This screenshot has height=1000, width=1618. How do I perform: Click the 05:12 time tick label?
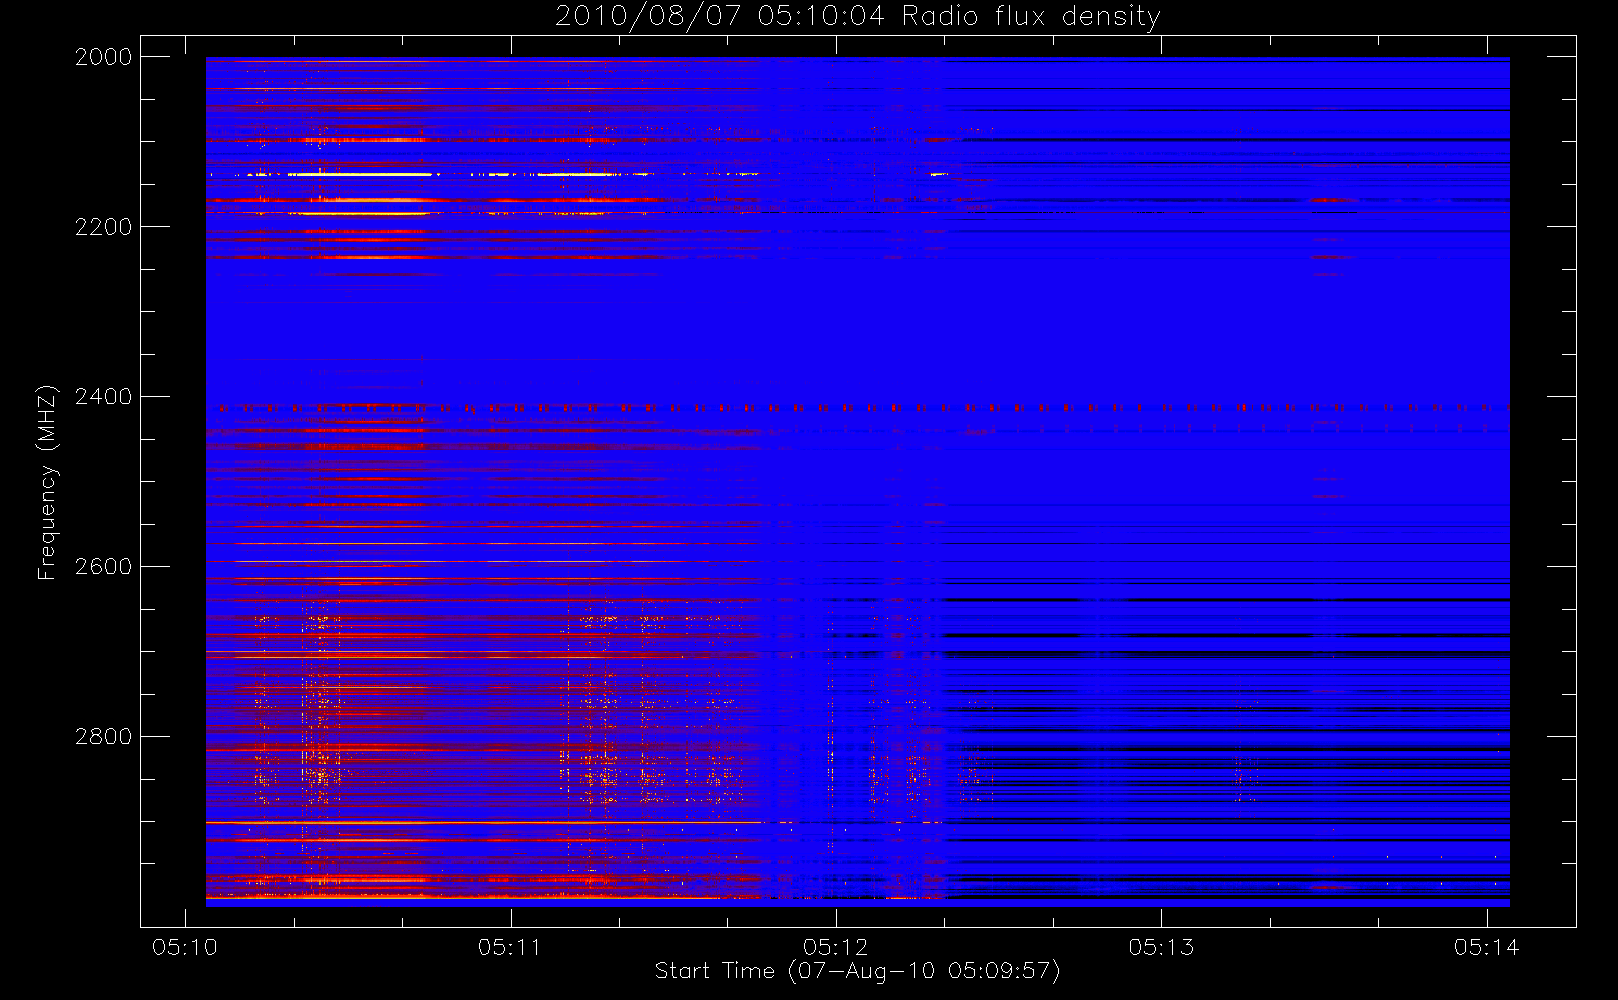pos(836,947)
